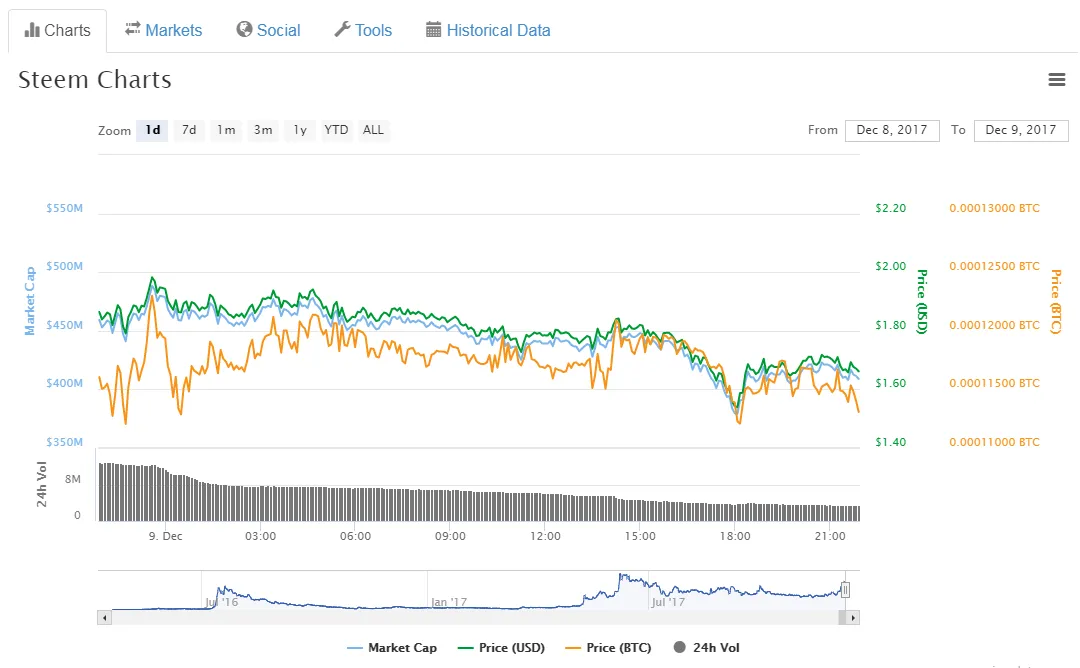Click the 0.00013000 BTC axis label
The height and width of the screenshot is (668, 1080).
pos(995,208)
